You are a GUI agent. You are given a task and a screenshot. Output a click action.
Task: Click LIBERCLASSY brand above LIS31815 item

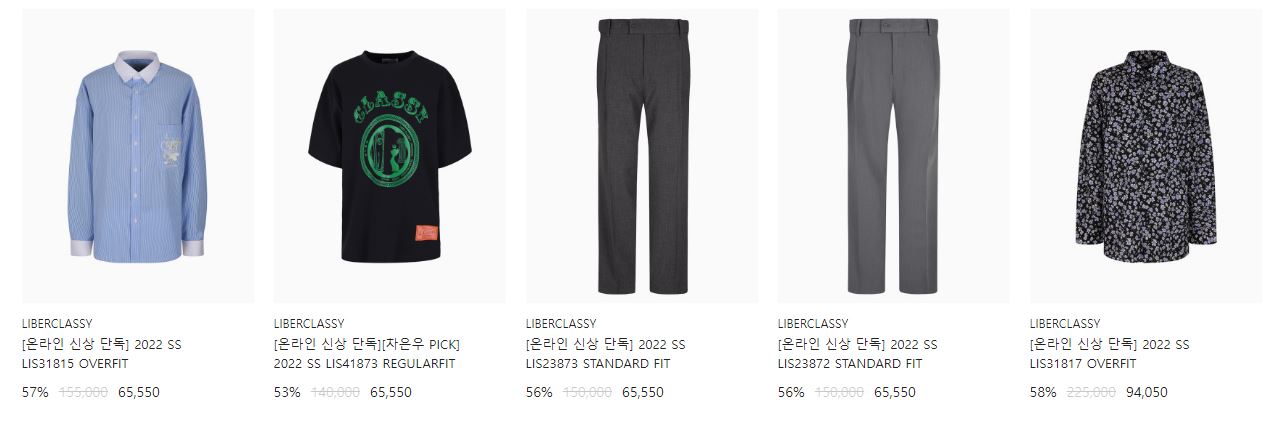(x=57, y=324)
